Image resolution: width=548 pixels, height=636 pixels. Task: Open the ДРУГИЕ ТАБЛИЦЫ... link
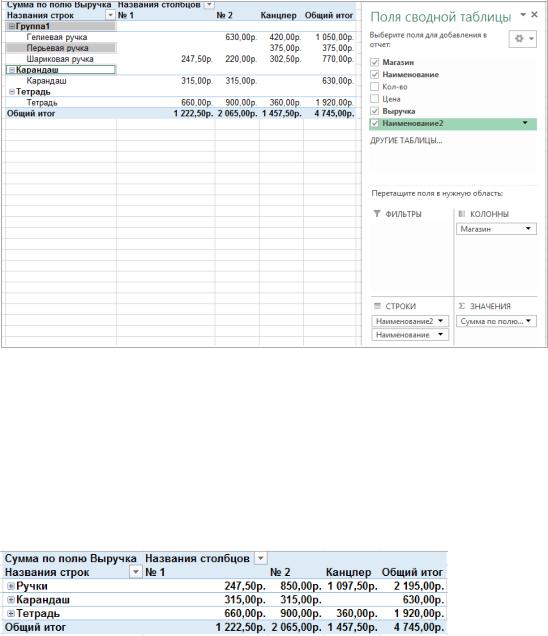pyautogui.click(x=406, y=141)
